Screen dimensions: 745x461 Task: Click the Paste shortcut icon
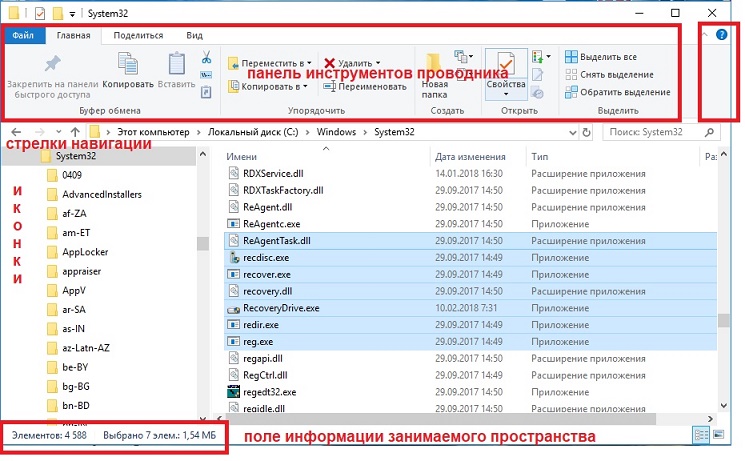(x=206, y=92)
